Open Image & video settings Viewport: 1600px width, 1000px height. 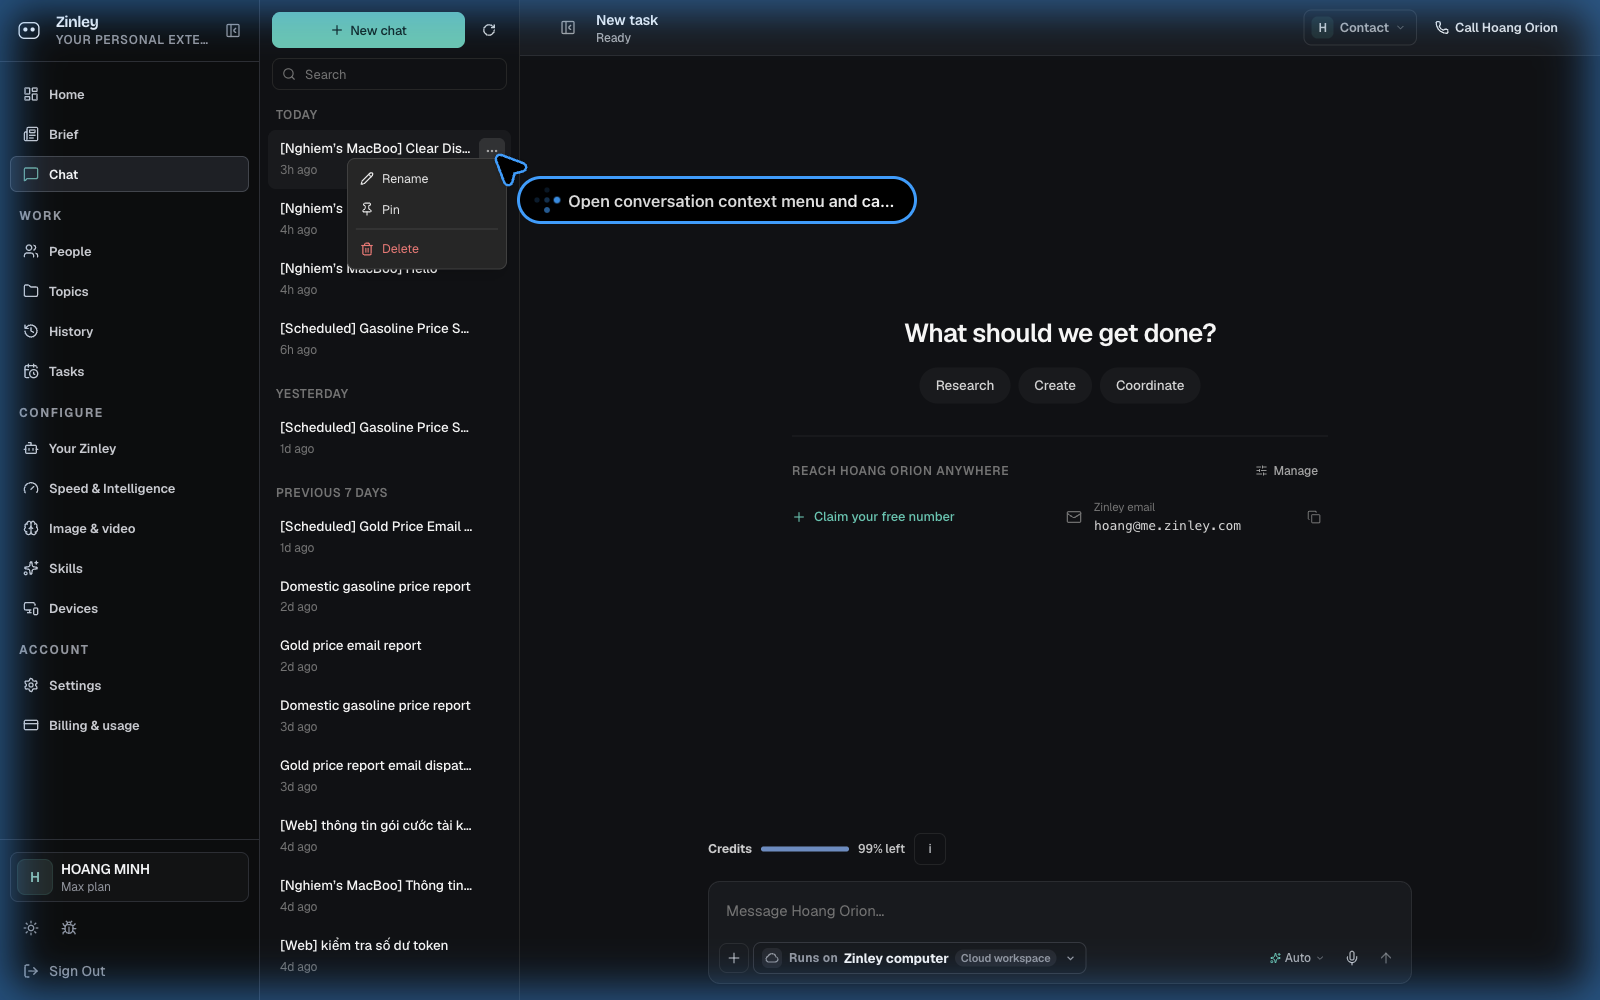point(129,528)
